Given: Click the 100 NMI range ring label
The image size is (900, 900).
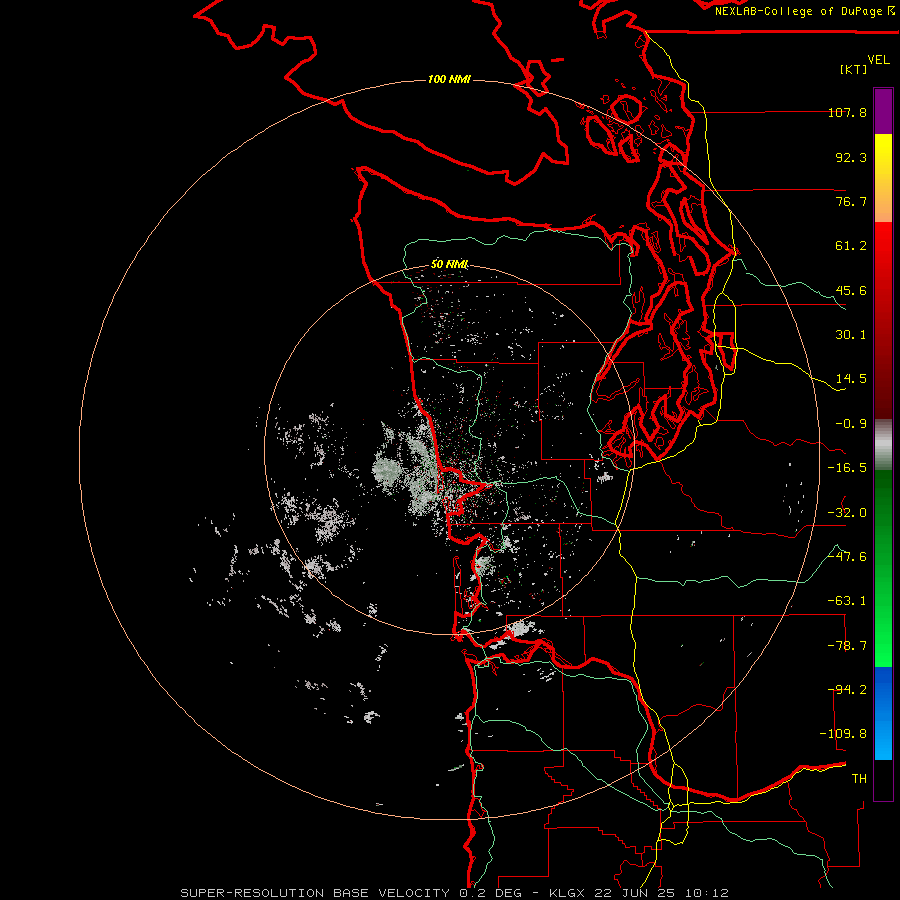Looking at the screenshot, I should coord(449,79).
